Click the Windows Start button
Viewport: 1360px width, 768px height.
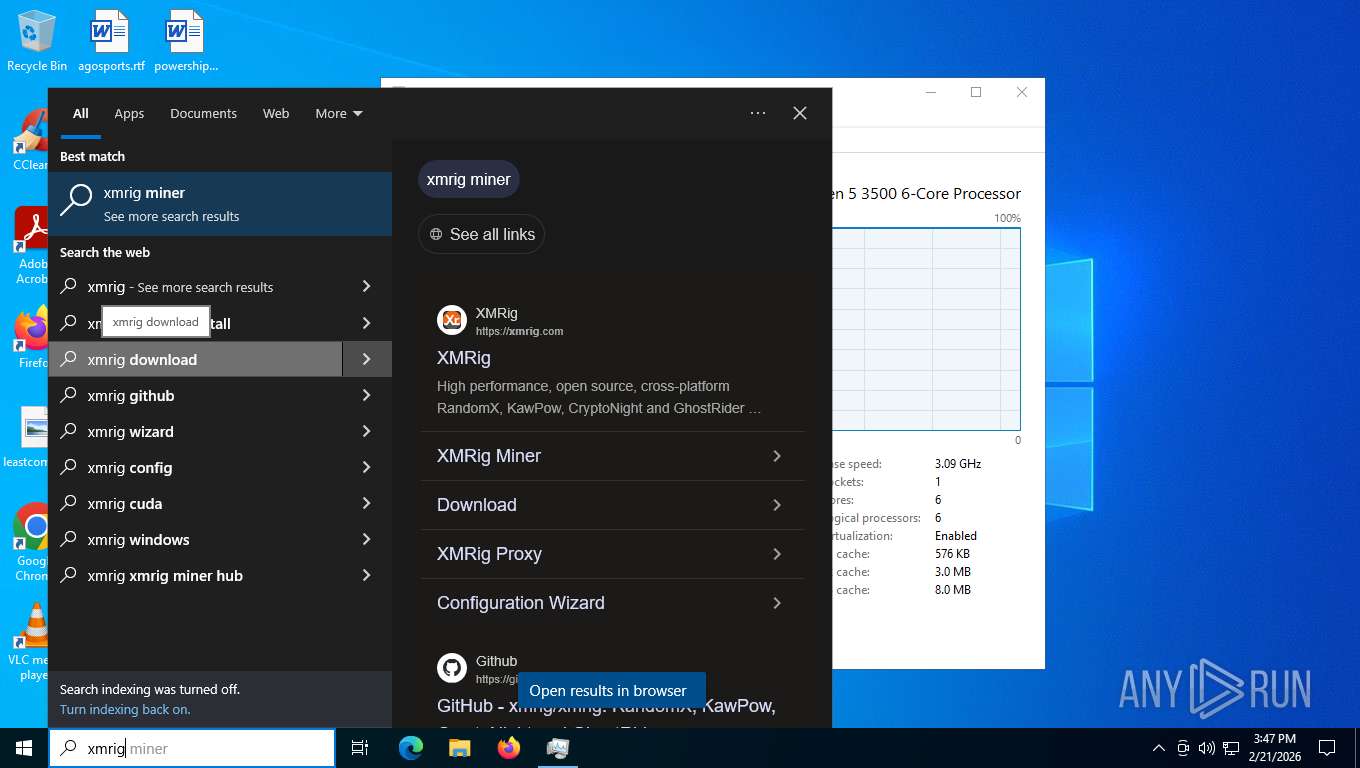click(x=24, y=748)
